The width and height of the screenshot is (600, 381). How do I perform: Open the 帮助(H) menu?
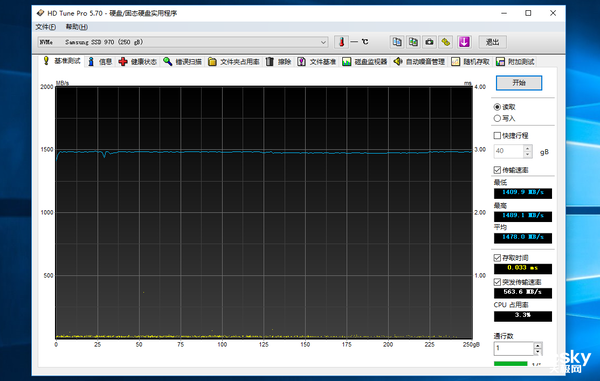click(77, 27)
